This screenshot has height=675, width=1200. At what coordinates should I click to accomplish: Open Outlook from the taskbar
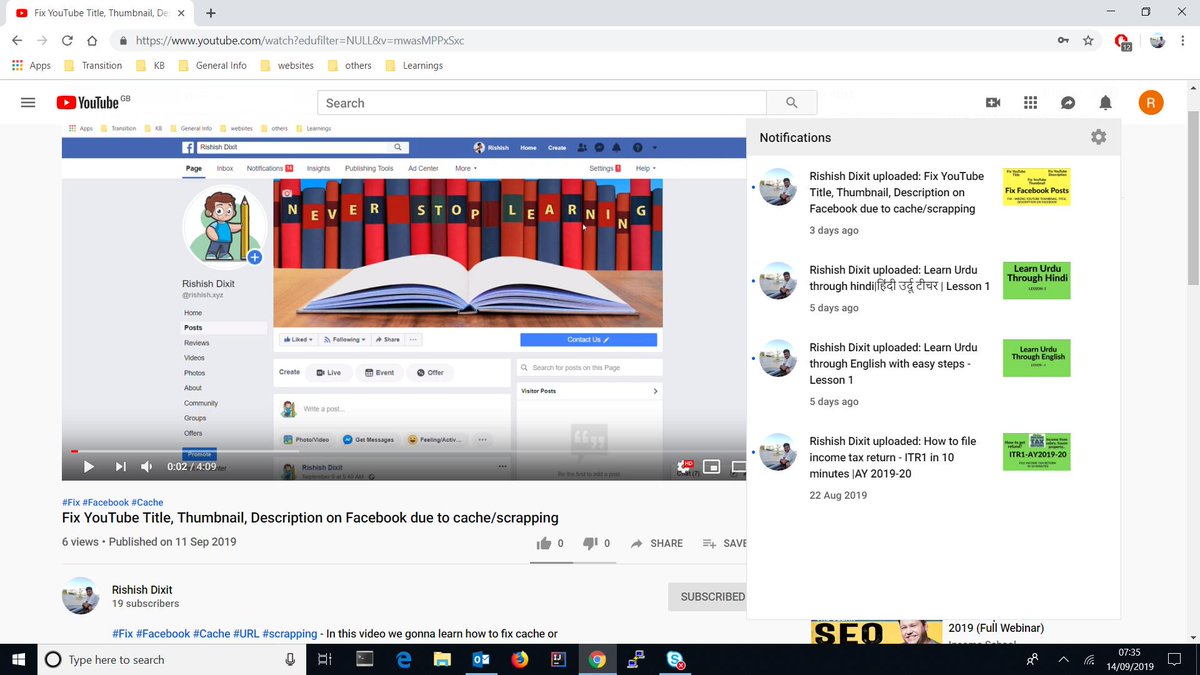pos(480,659)
